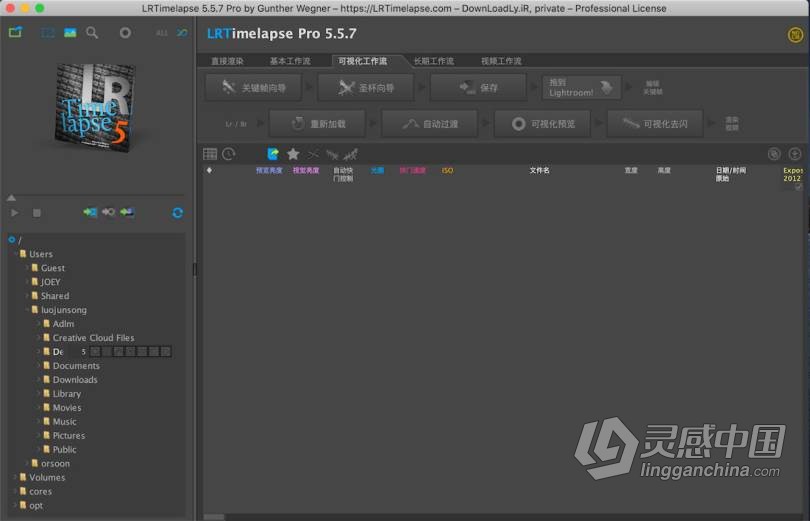The height and width of the screenshot is (521, 810).
Task: Click the play button under the preview
Action: pos(14,213)
